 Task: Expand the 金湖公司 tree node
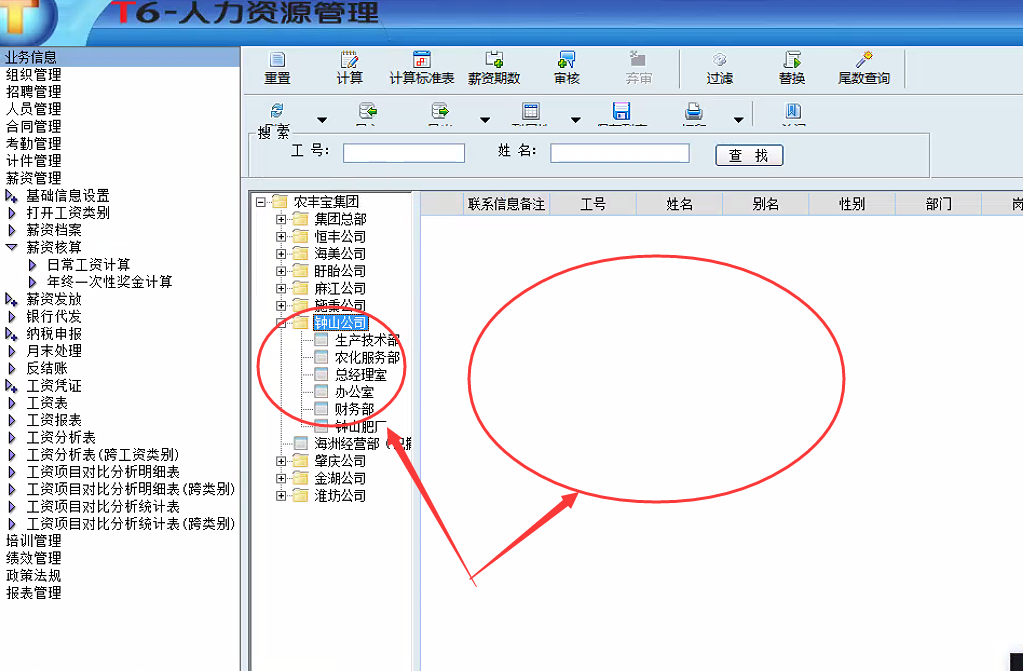[x=281, y=478]
